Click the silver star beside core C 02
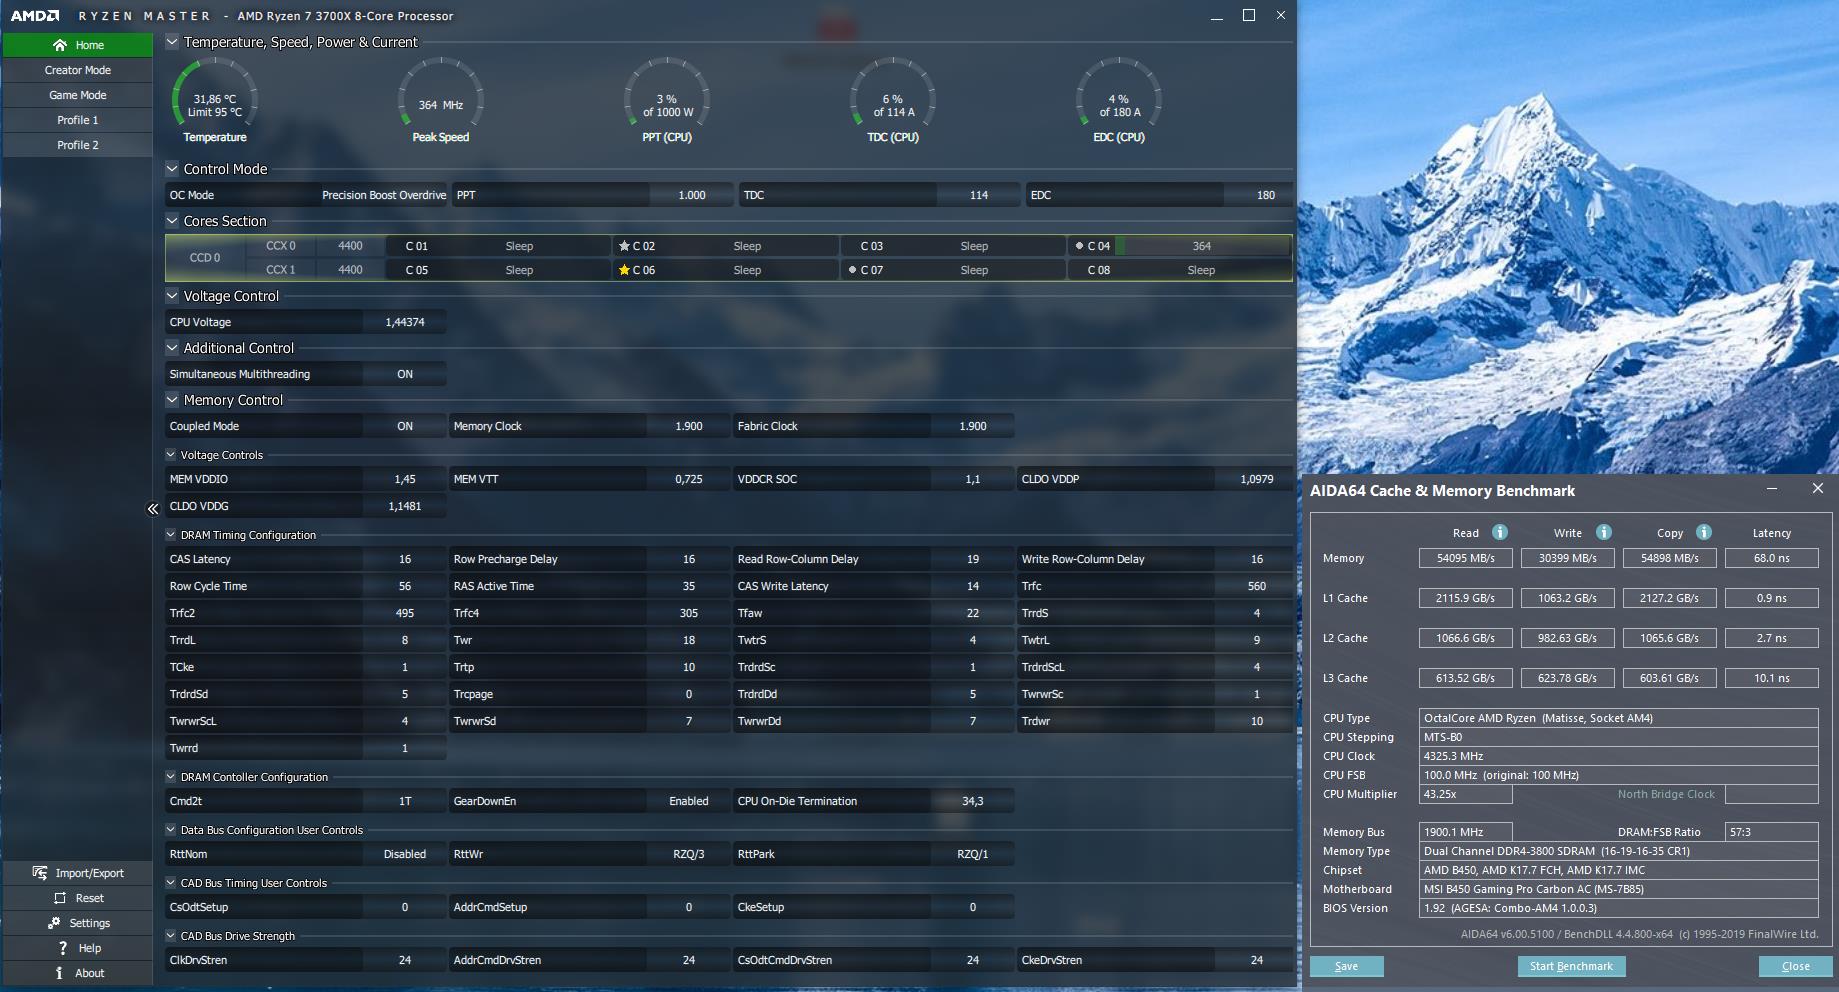This screenshot has width=1839, height=992. (624, 246)
